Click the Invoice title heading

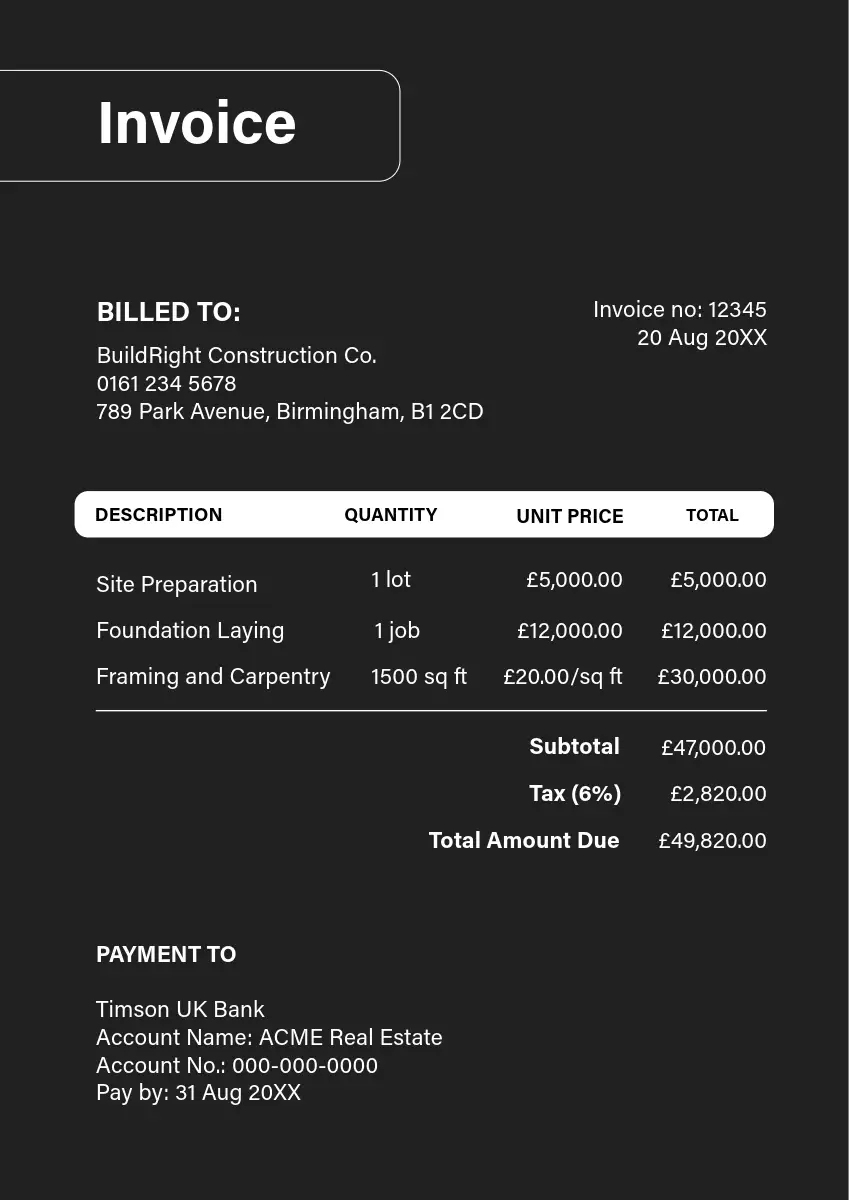coord(197,124)
